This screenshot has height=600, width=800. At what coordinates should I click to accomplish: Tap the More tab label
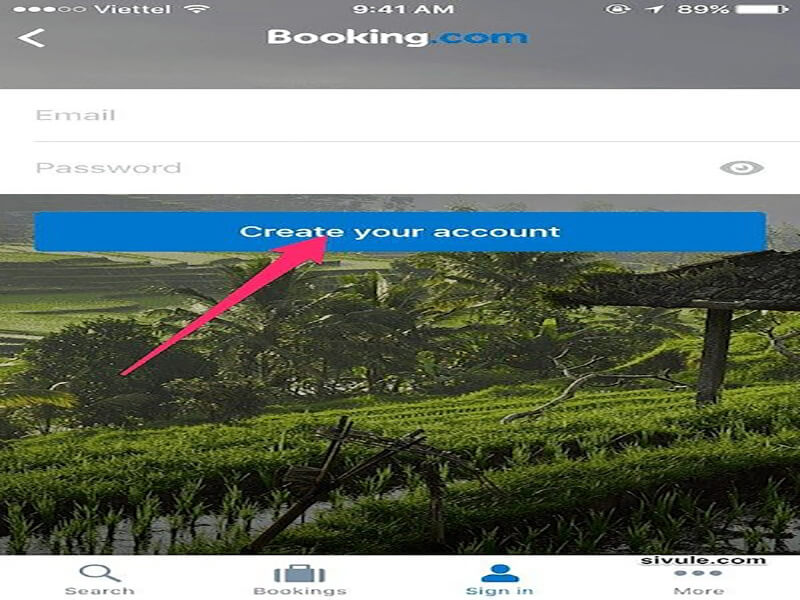click(x=698, y=591)
